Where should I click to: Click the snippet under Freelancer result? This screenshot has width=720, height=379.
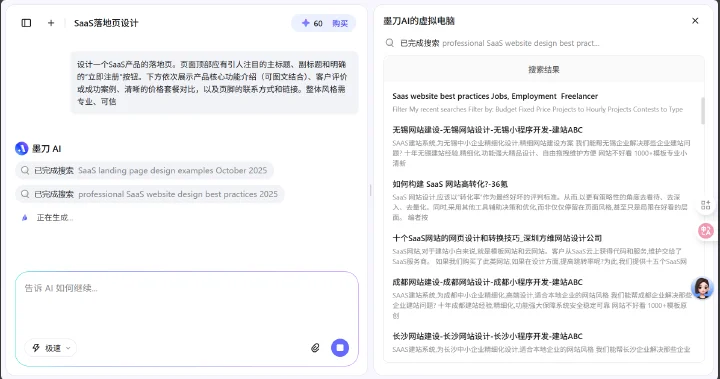point(538,109)
